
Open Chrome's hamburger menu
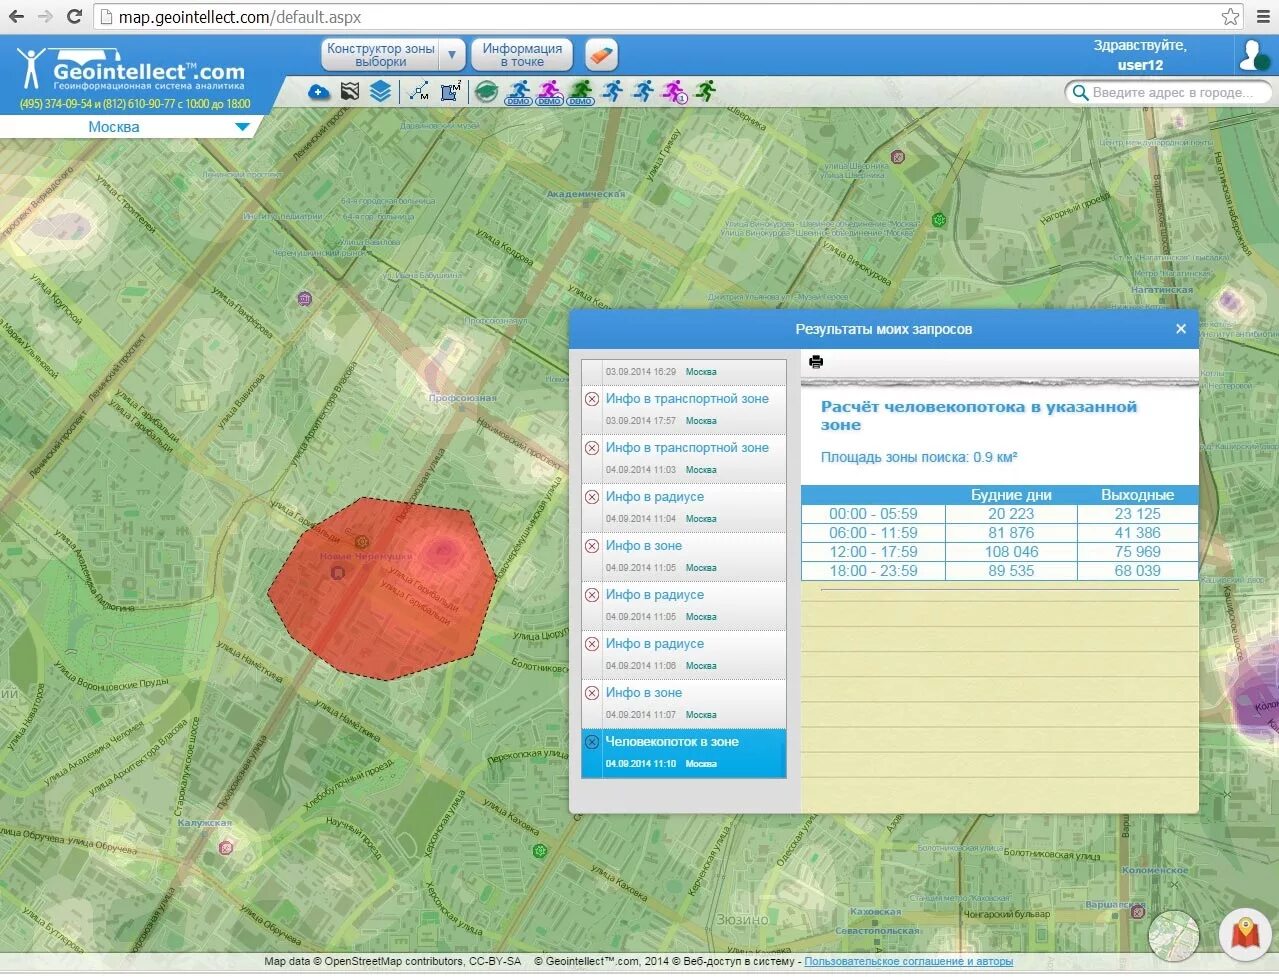point(1263,16)
